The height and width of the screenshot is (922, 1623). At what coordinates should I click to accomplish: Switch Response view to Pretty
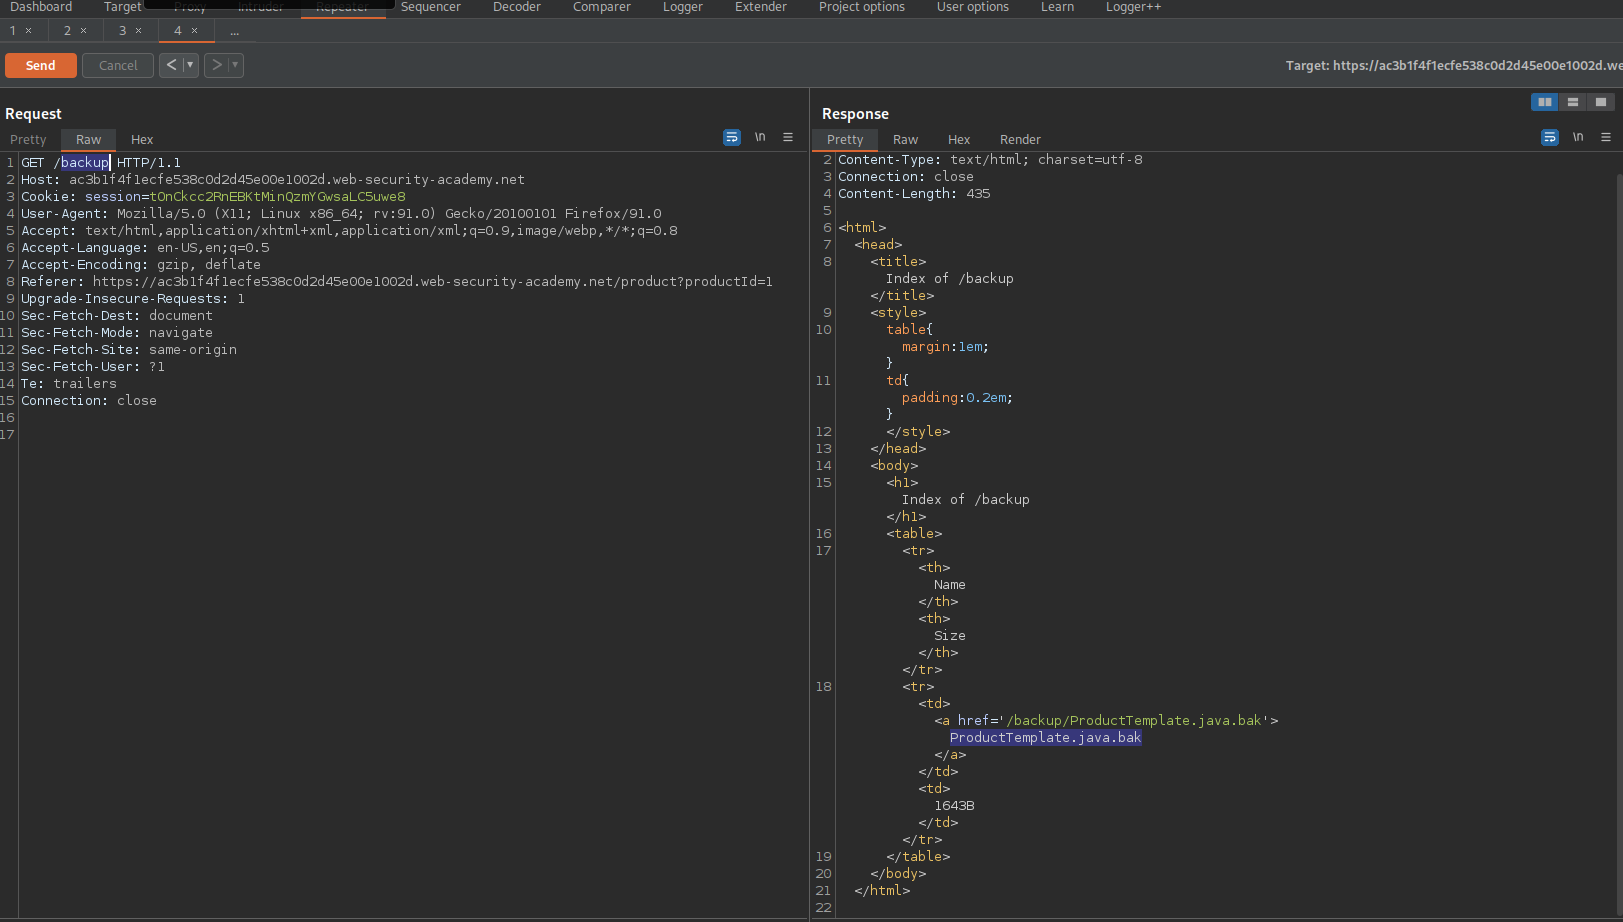(x=845, y=140)
